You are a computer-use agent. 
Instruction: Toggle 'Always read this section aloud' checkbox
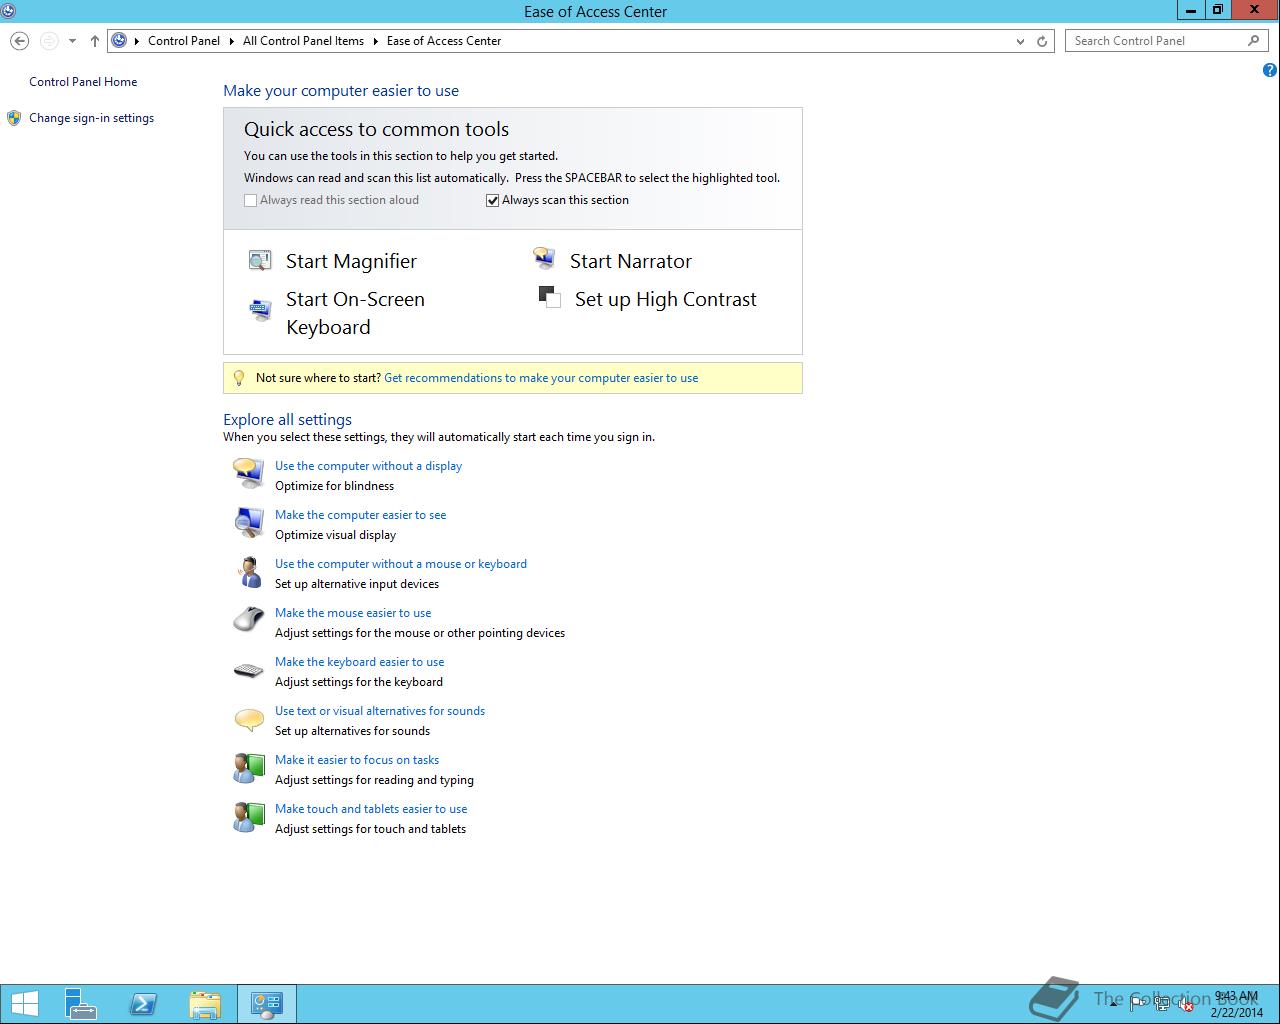point(251,200)
